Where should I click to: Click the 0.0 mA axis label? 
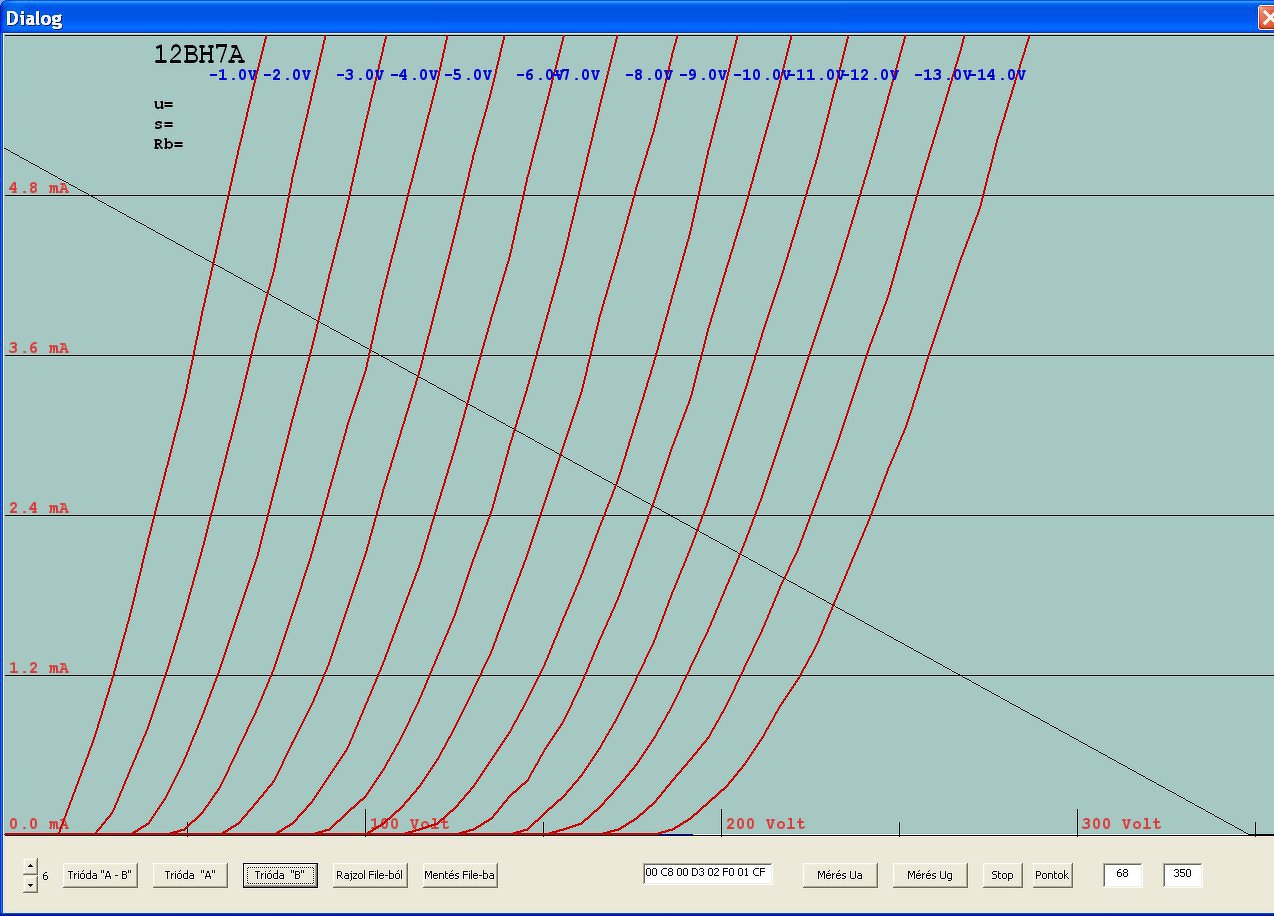tap(39, 824)
